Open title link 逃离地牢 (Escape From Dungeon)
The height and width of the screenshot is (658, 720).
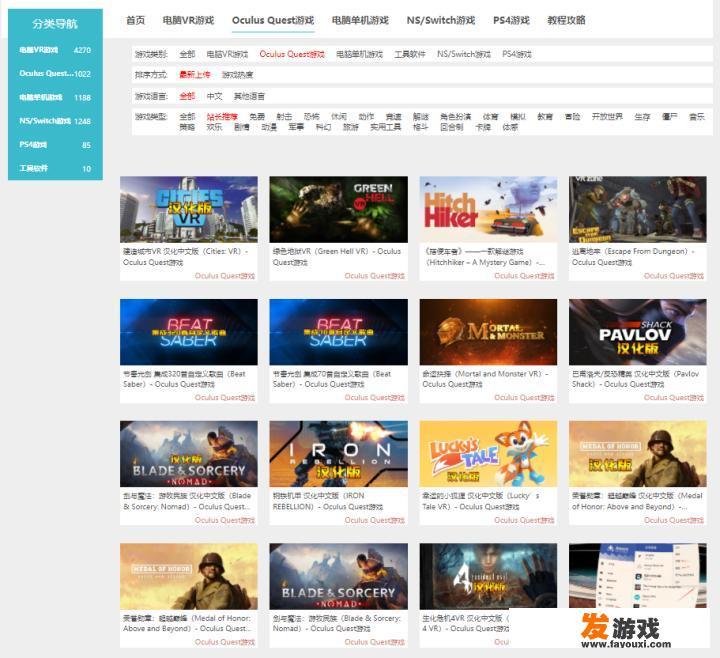633,257
